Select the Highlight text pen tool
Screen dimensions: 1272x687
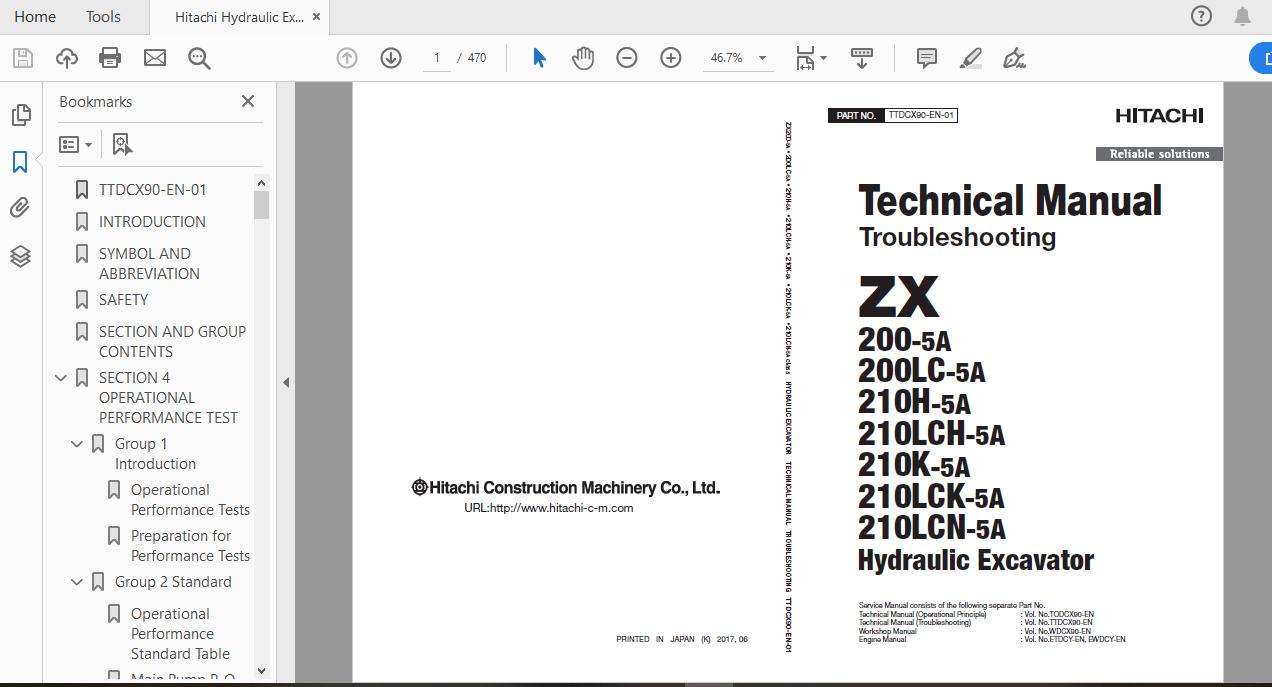click(x=970, y=58)
